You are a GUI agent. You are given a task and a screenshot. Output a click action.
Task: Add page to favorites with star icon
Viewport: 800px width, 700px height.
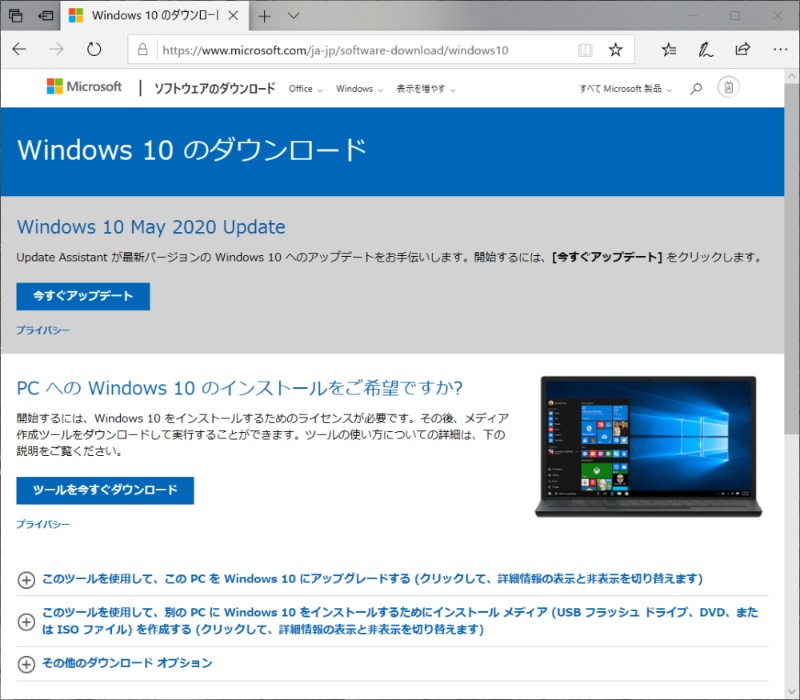point(615,49)
